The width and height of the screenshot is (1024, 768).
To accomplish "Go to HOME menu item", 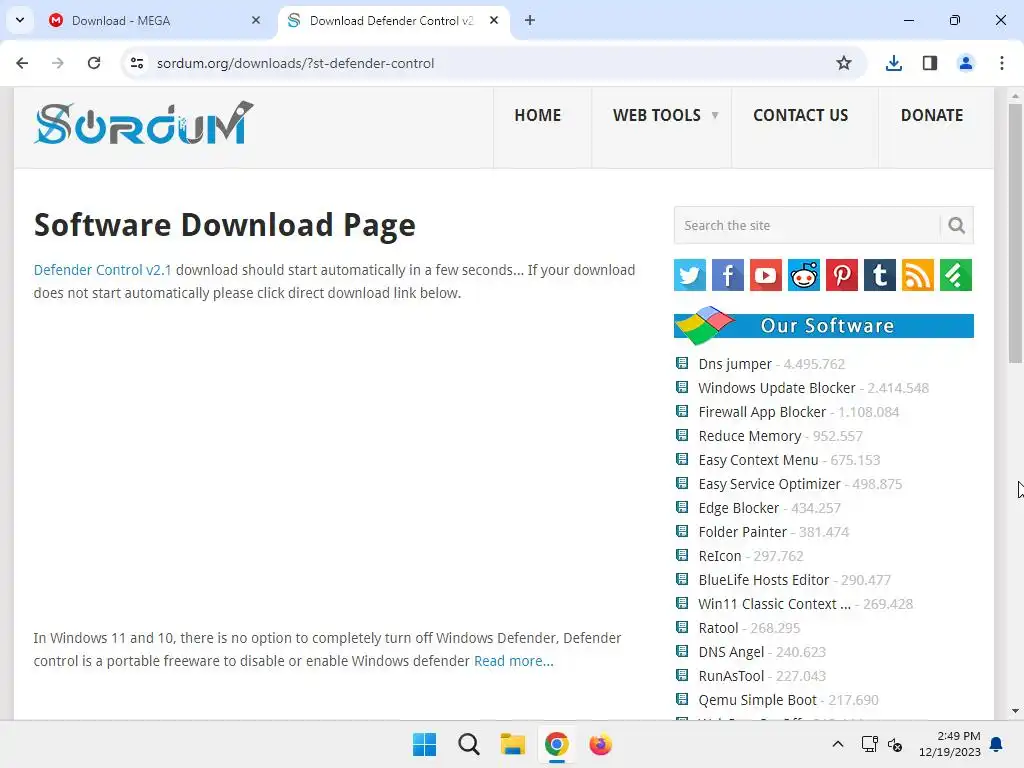I will pos(537,116).
